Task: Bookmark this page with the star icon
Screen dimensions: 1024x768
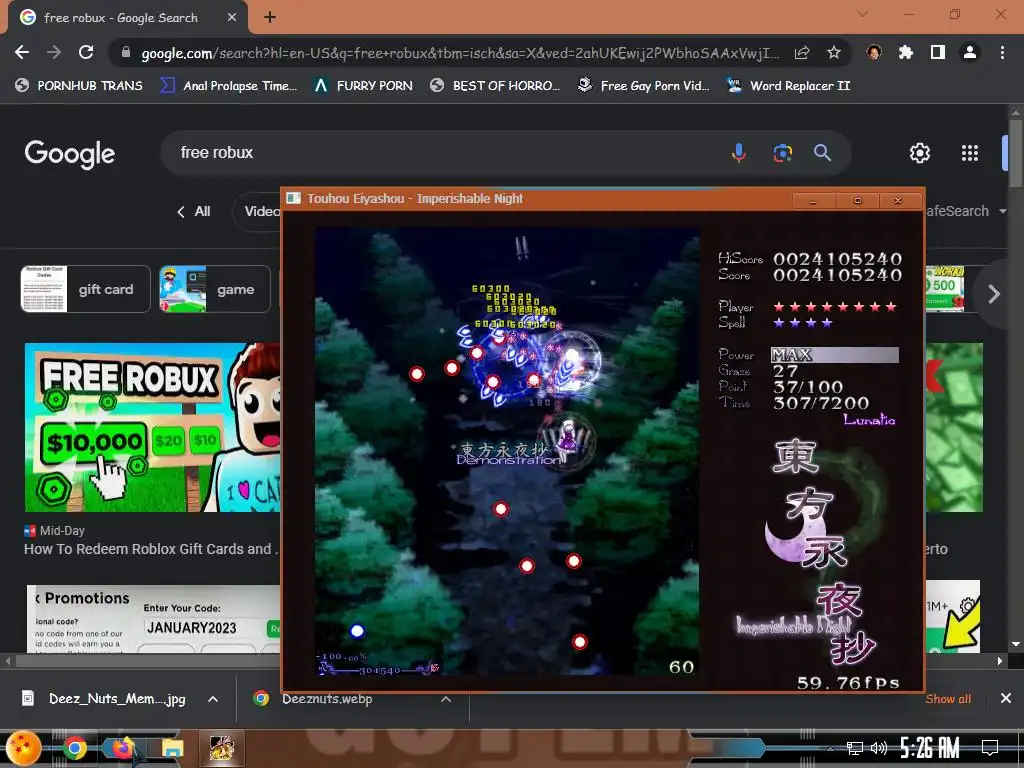Action: pos(834,53)
